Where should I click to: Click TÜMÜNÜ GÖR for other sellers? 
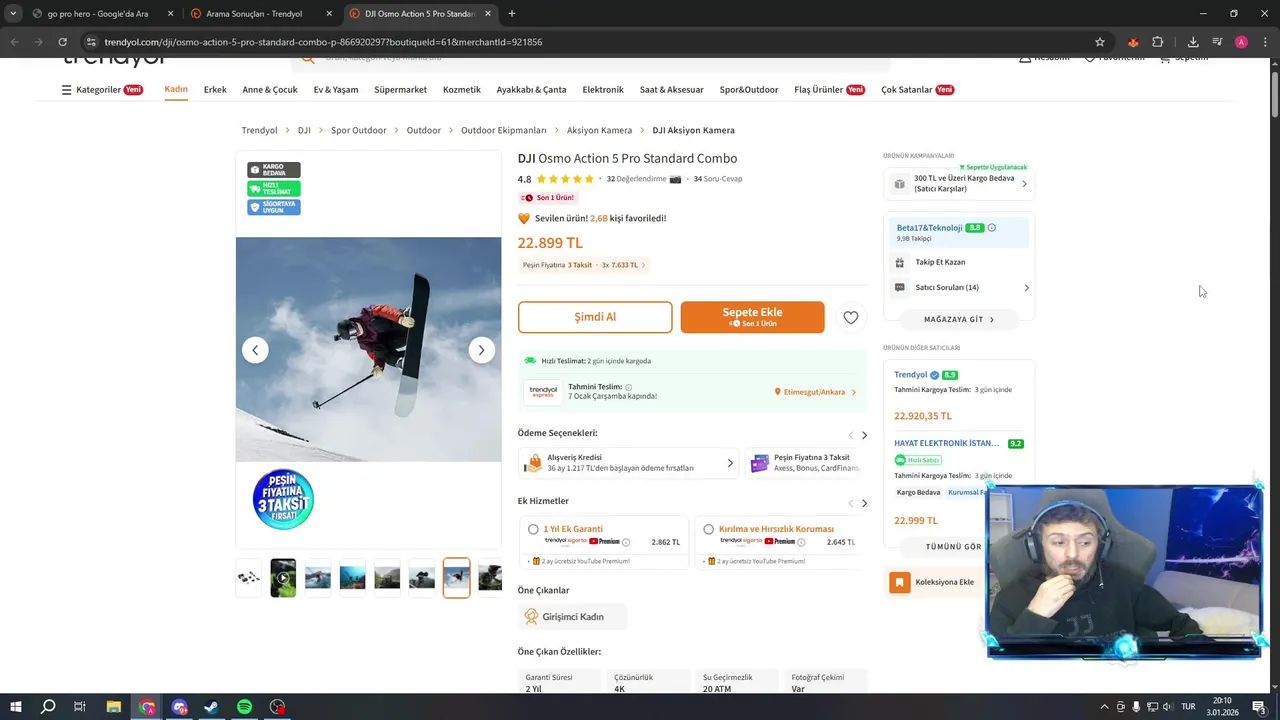(x=953, y=547)
